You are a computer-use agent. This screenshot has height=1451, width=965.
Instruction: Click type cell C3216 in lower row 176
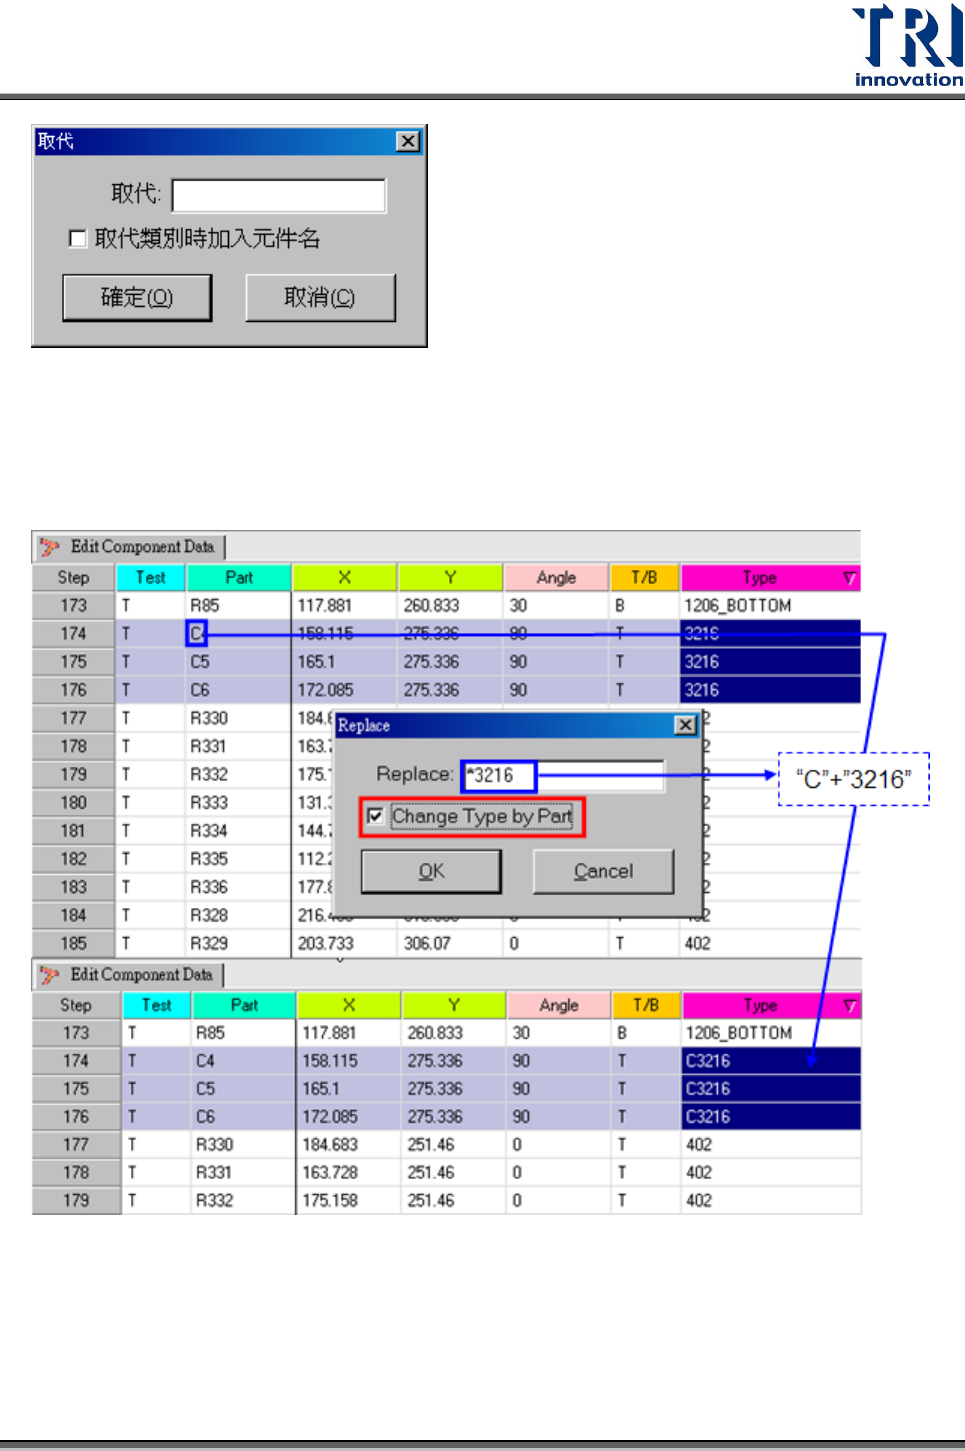coord(771,1117)
